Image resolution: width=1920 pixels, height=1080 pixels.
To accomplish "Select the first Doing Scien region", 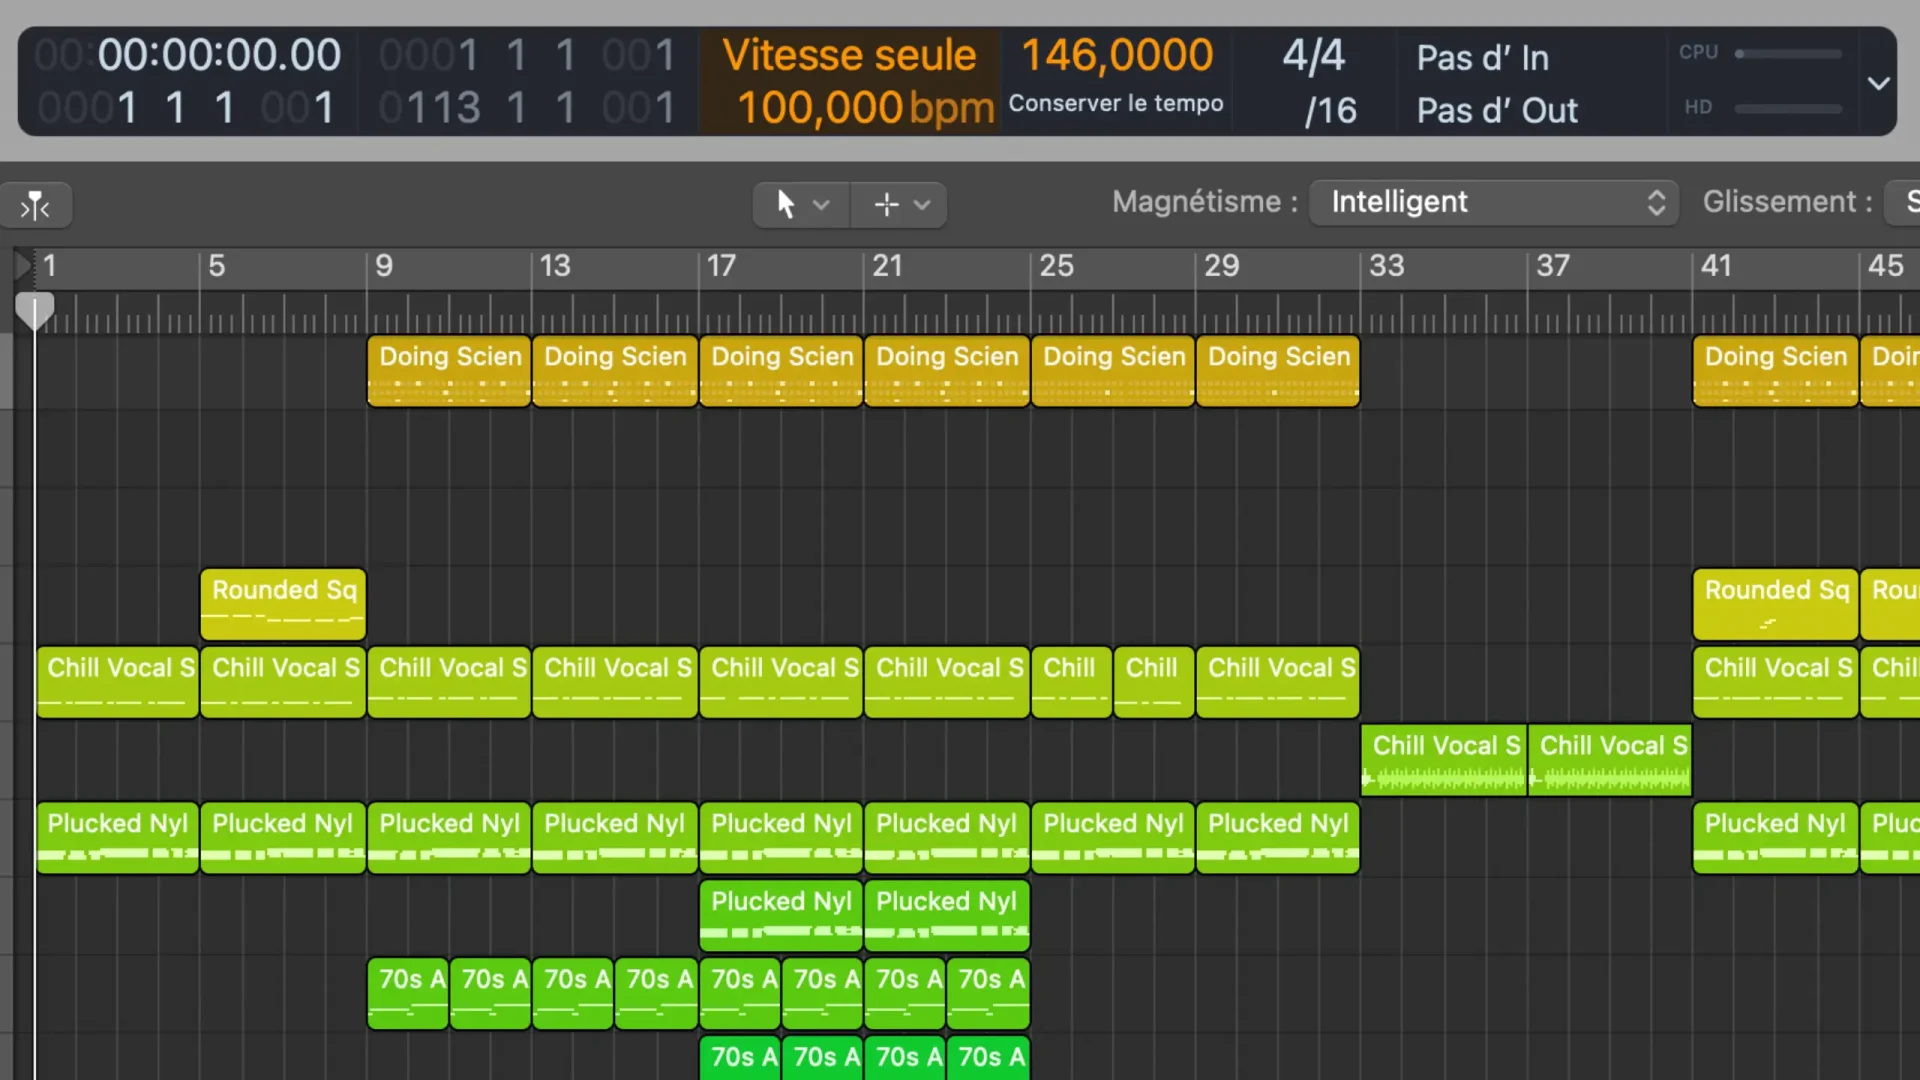I will (x=448, y=371).
